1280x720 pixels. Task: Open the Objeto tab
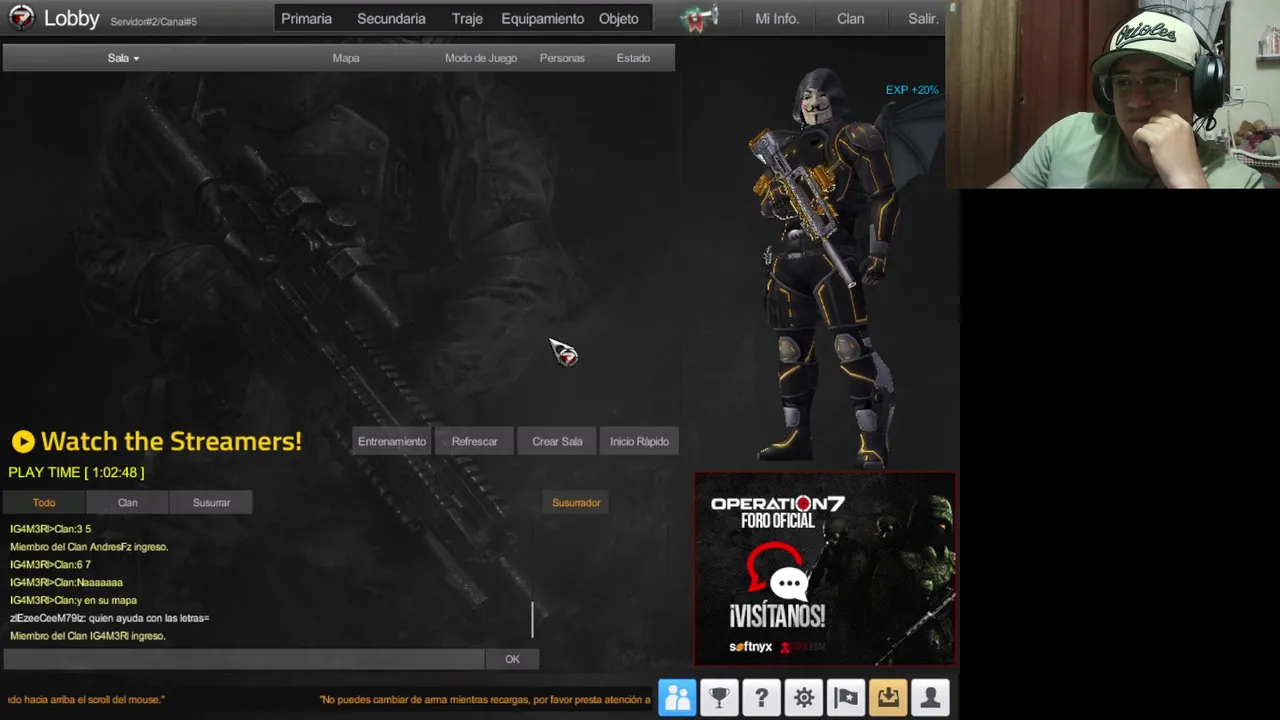click(x=619, y=18)
